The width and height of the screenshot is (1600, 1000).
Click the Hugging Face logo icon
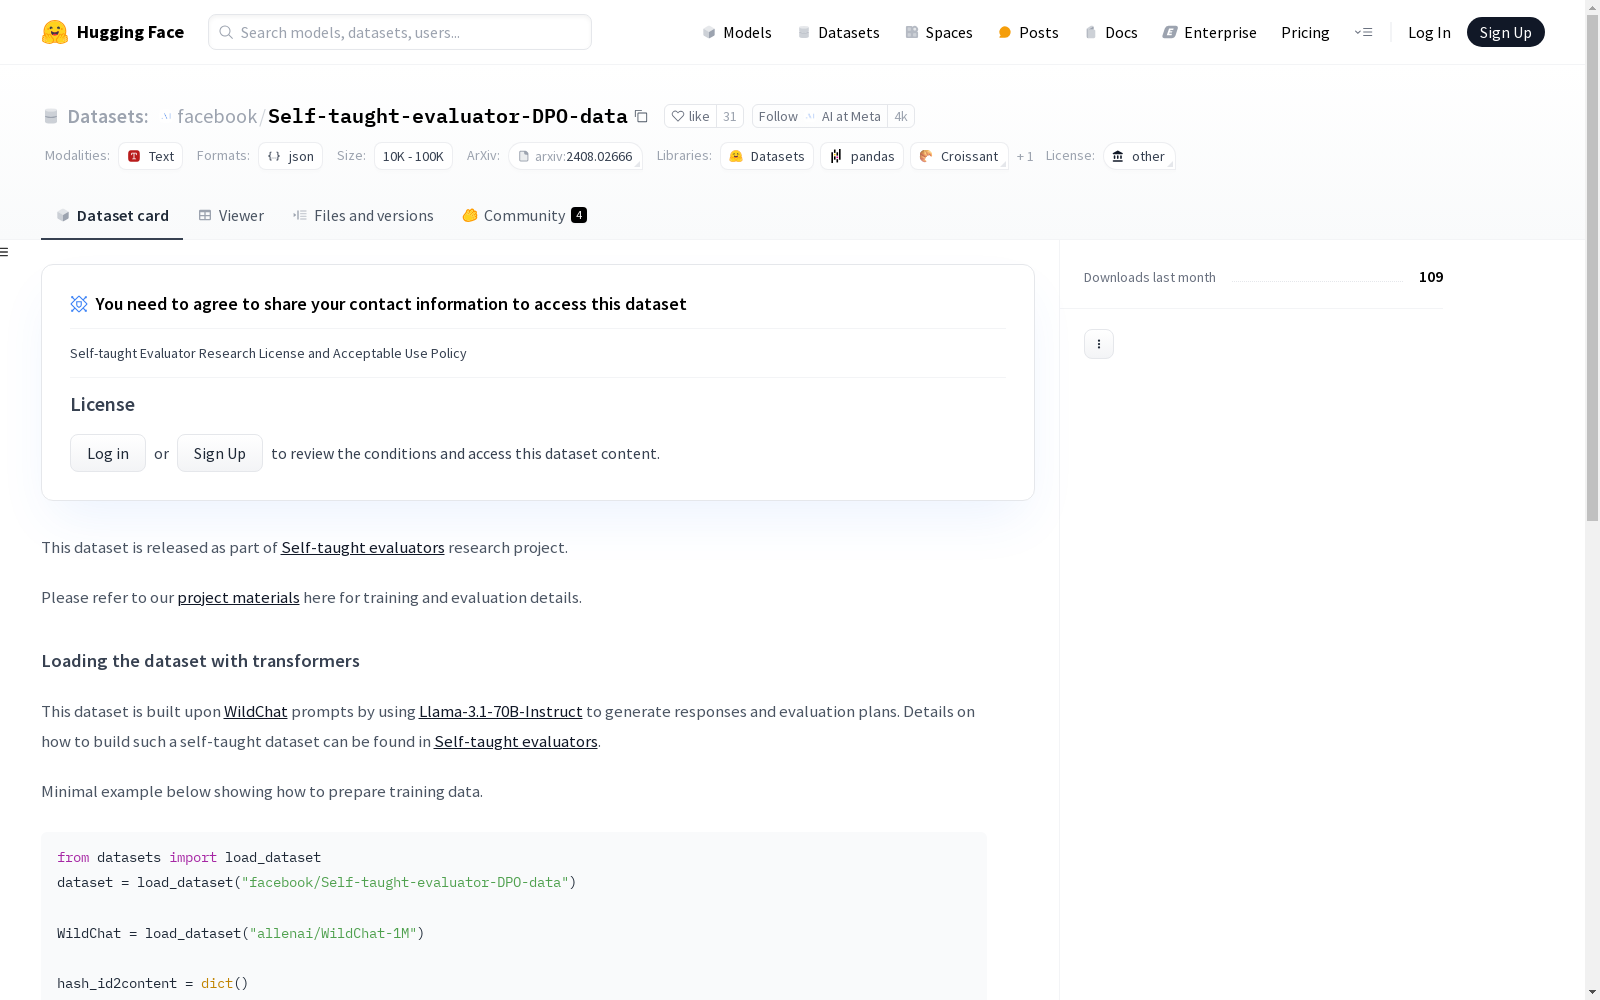[x=55, y=32]
